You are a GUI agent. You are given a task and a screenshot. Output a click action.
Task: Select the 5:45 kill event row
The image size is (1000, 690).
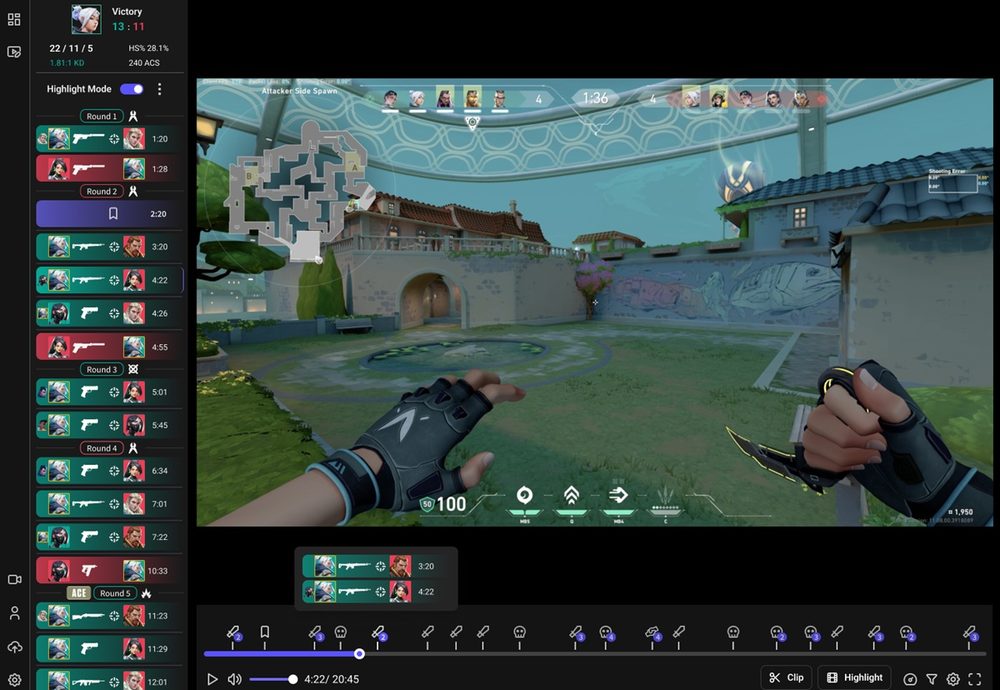109,425
